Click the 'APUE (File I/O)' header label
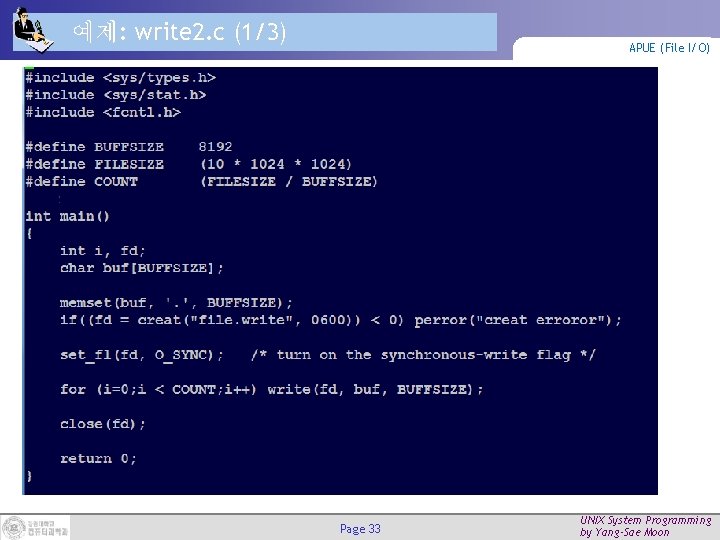720x540 pixels. [669, 48]
